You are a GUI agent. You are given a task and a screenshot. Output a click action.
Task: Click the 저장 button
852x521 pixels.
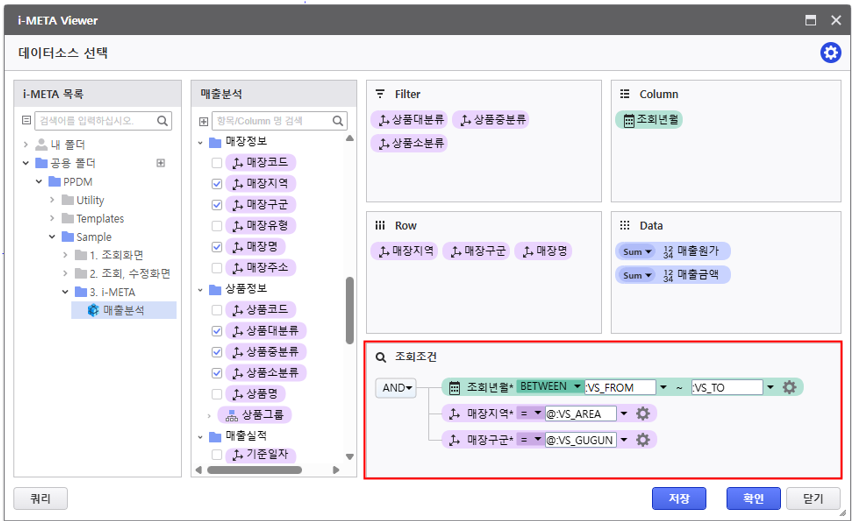[679, 498]
